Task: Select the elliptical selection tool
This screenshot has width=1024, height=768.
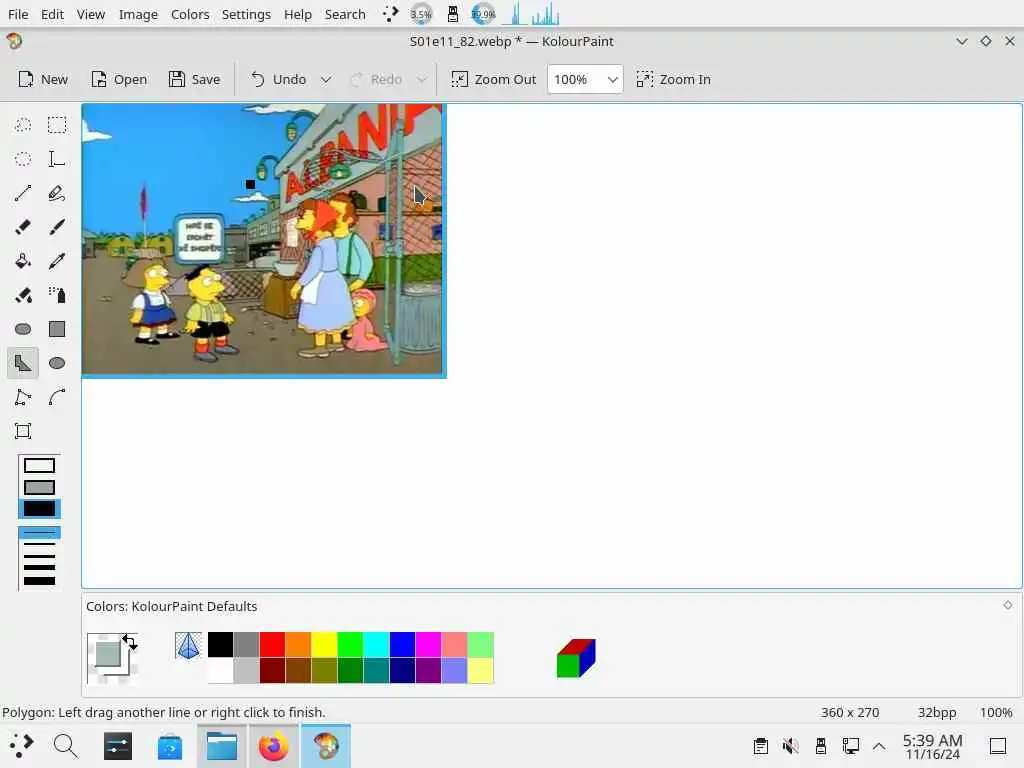Action: click(23, 159)
